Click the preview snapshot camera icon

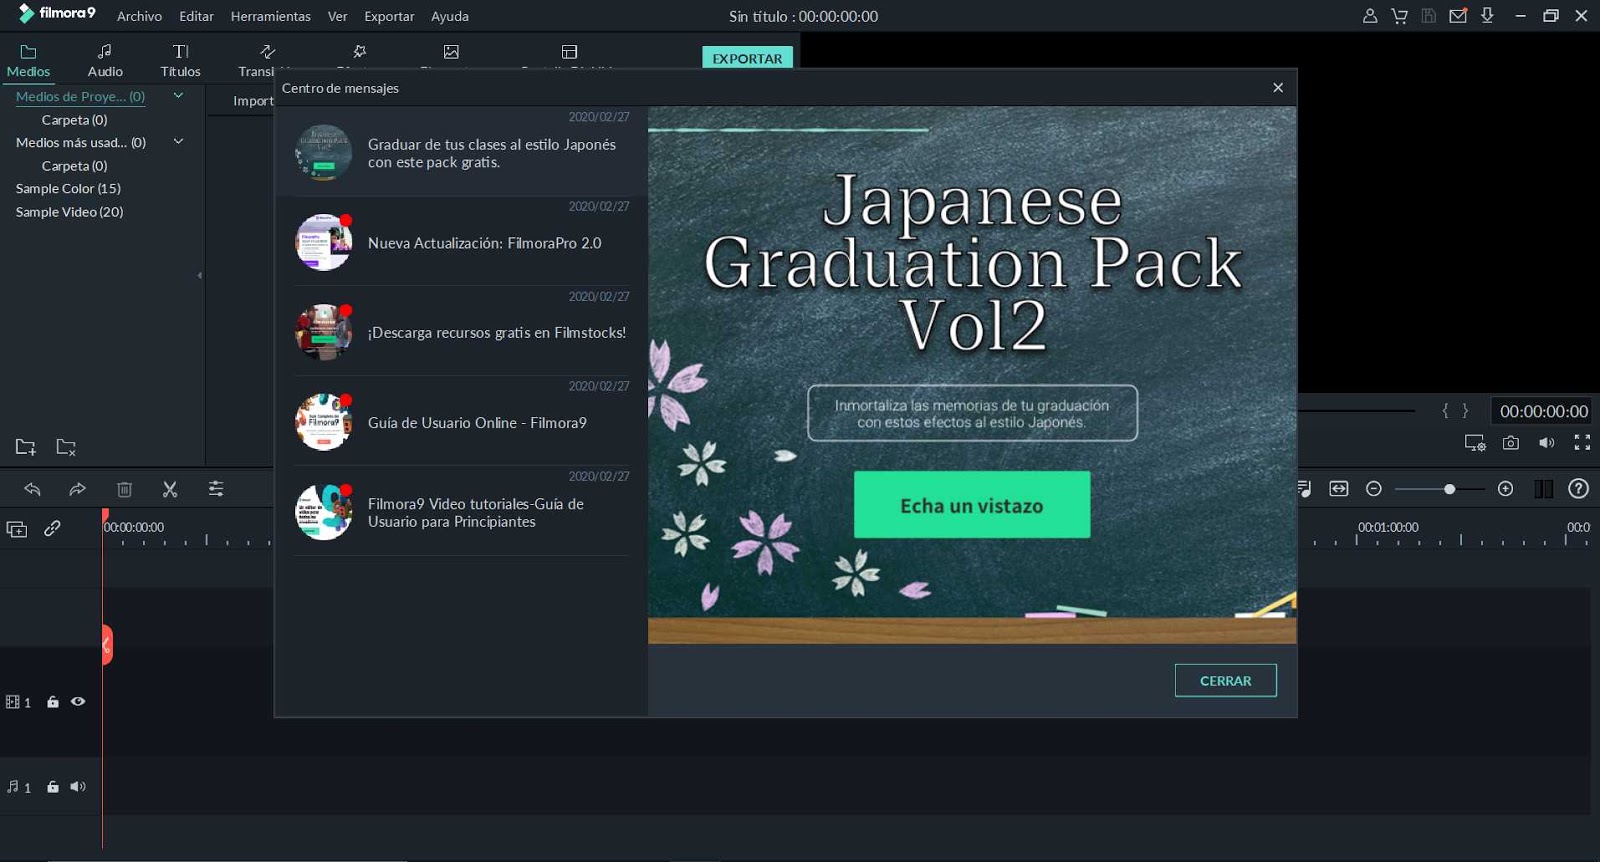[x=1511, y=442]
